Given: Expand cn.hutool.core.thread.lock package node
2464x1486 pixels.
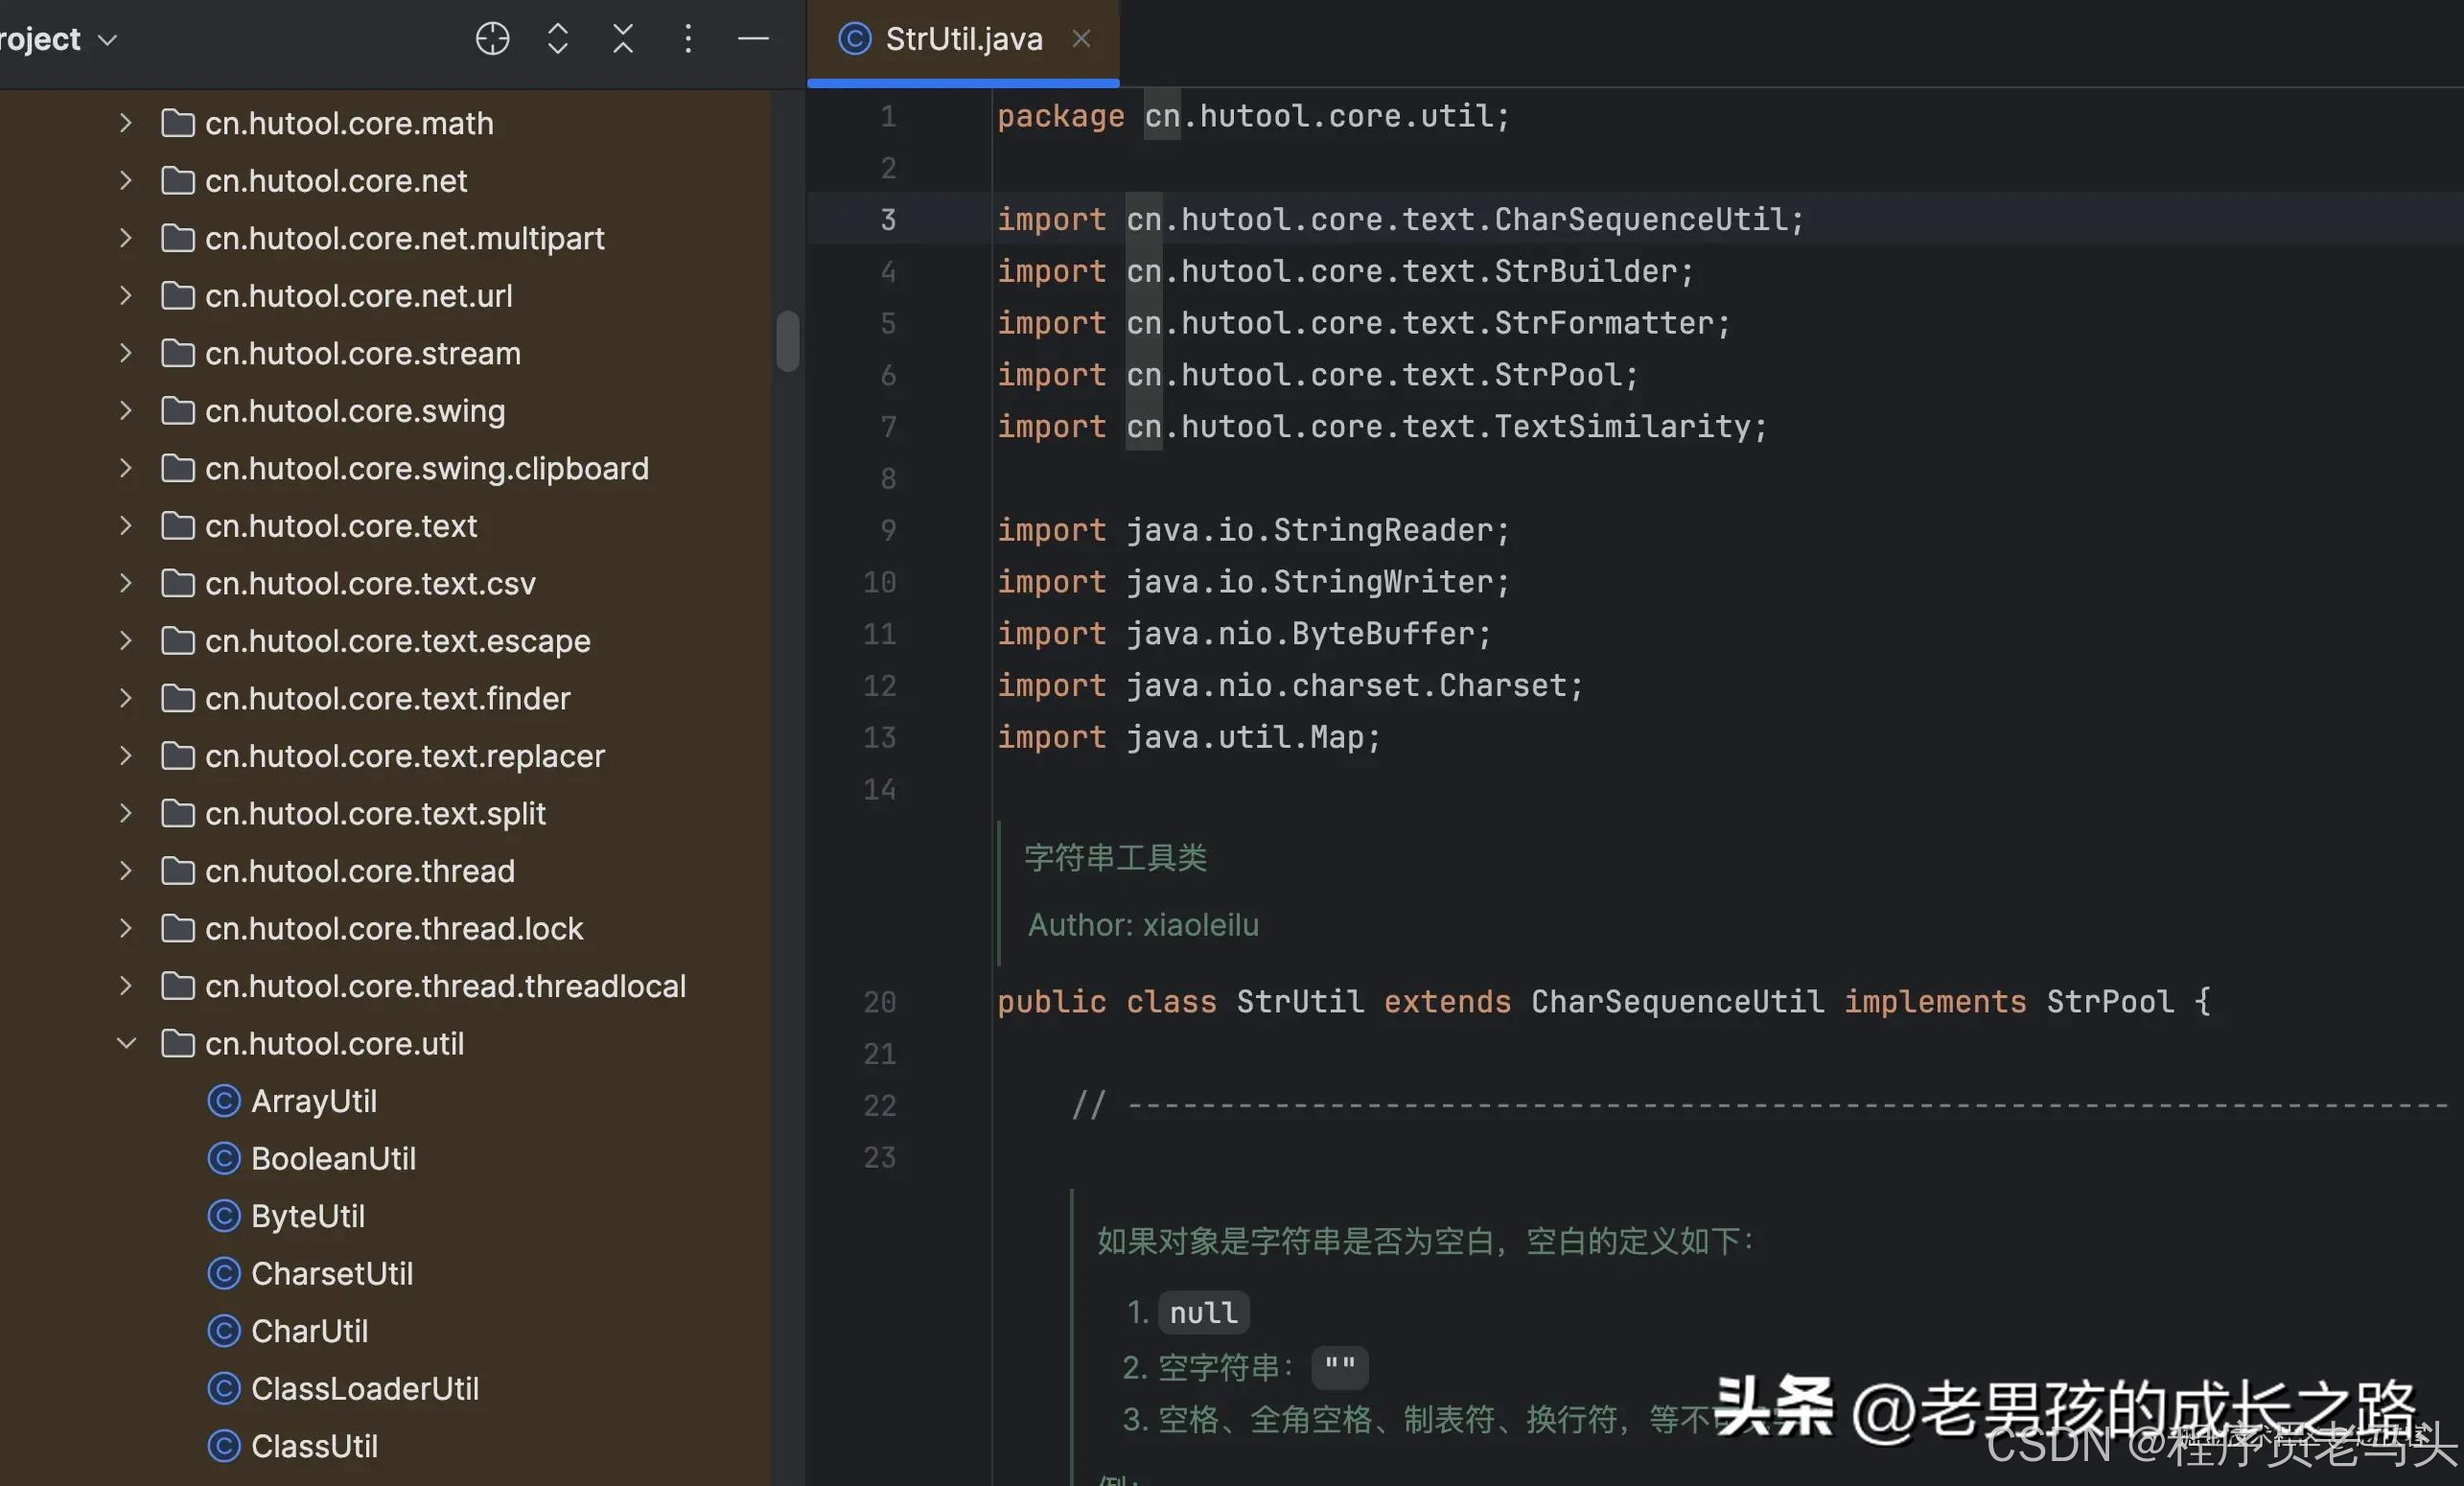Looking at the screenshot, I should pyautogui.click(x=126, y=928).
